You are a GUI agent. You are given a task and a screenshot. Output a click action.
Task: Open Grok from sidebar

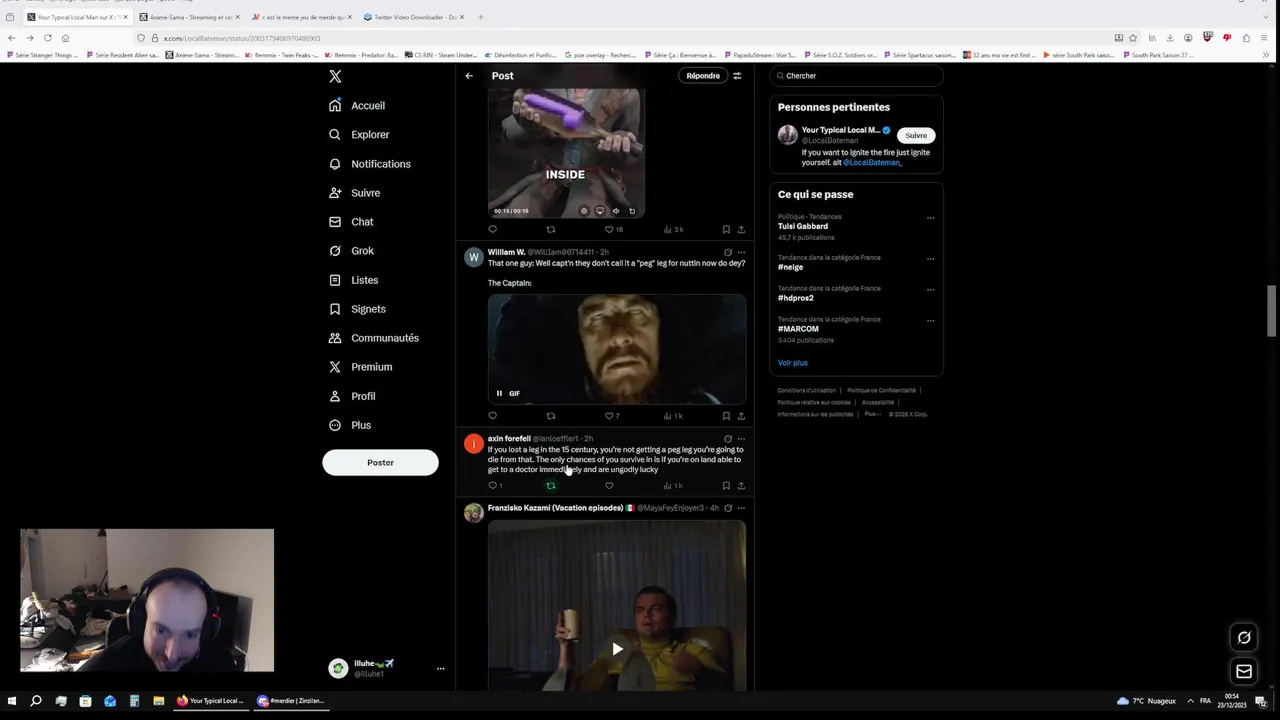351,251
